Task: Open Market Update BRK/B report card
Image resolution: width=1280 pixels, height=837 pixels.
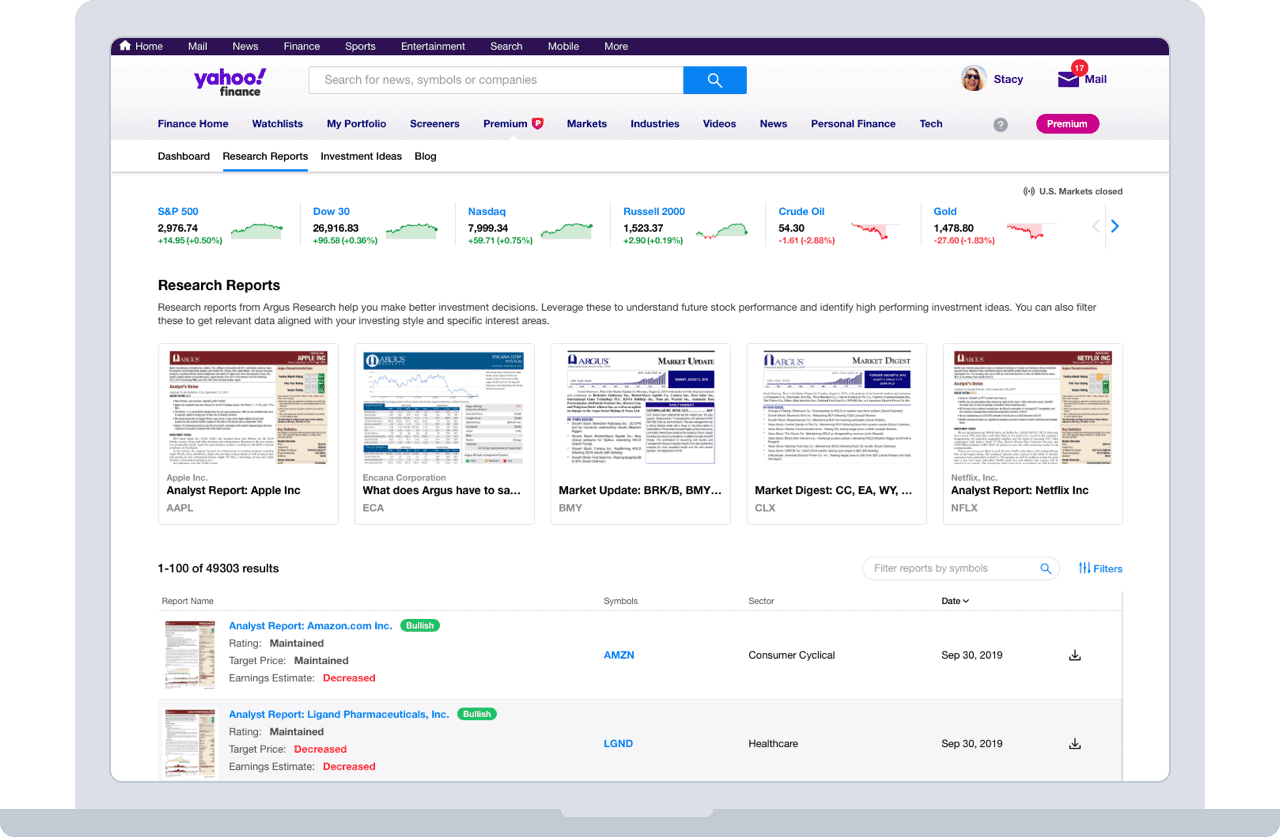Action: pyautogui.click(x=640, y=434)
